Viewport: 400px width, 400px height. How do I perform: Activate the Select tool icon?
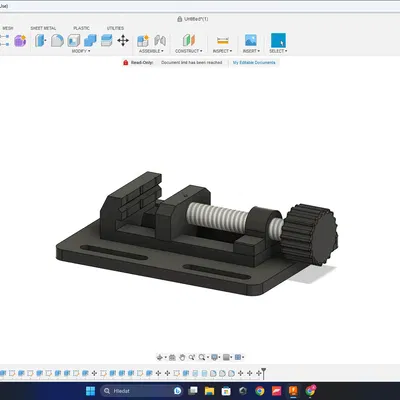tap(278, 40)
